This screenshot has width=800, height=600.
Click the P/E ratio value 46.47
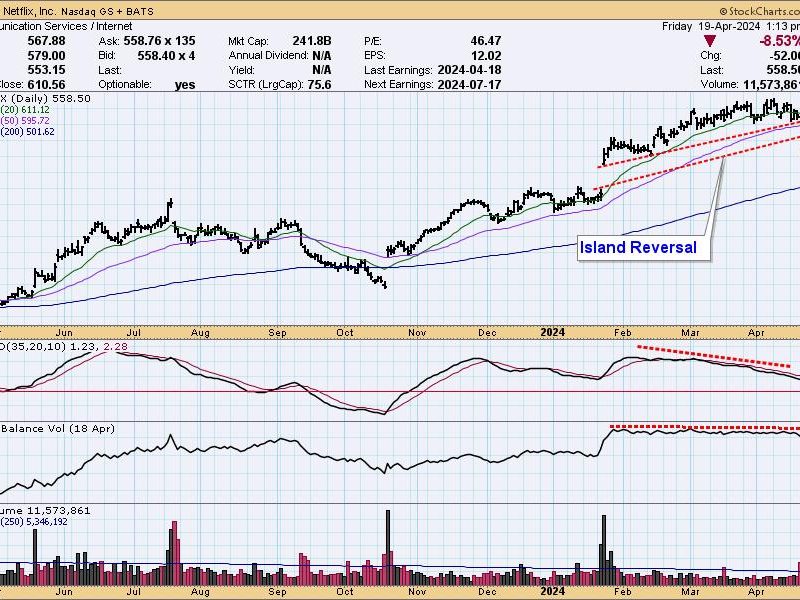[x=486, y=41]
